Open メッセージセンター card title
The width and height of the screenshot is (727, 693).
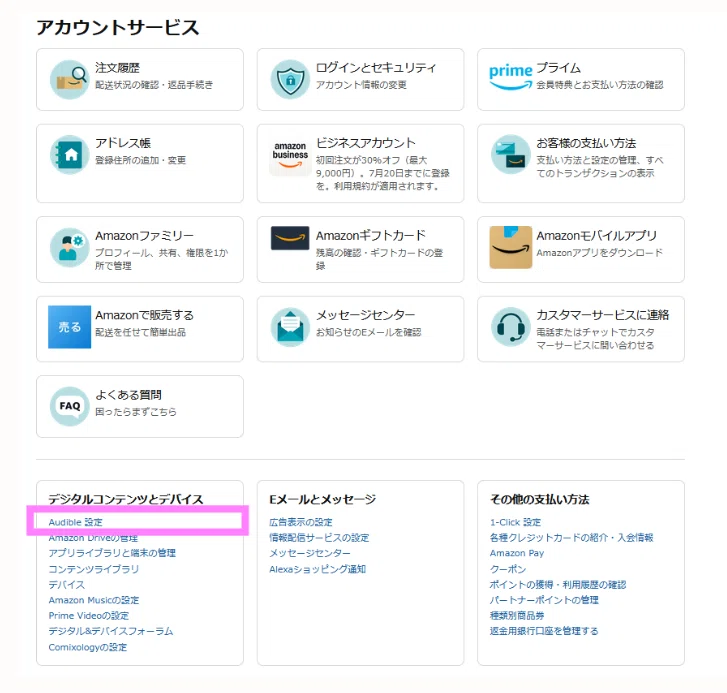[x=365, y=315]
